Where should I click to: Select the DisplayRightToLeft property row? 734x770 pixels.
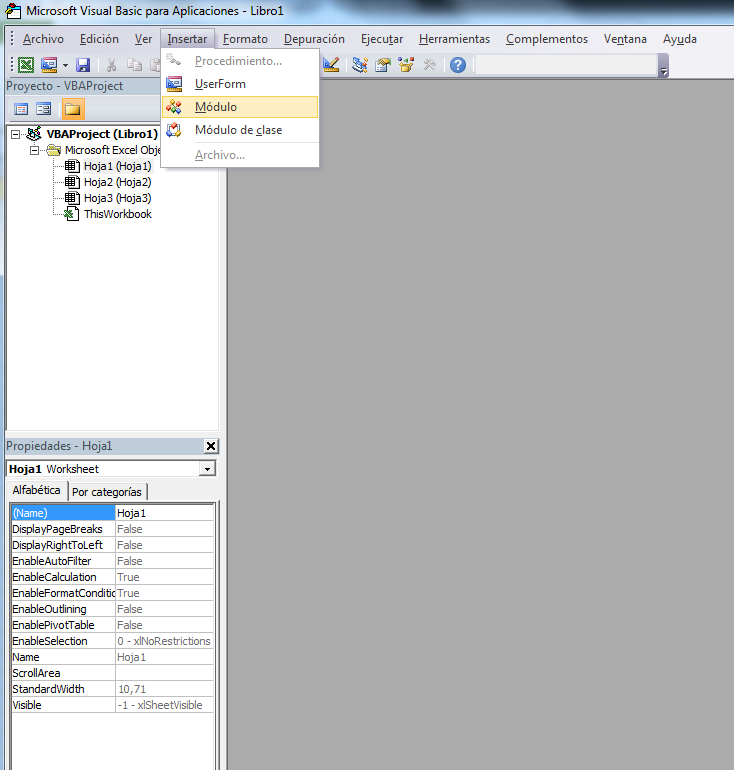click(x=112, y=545)
